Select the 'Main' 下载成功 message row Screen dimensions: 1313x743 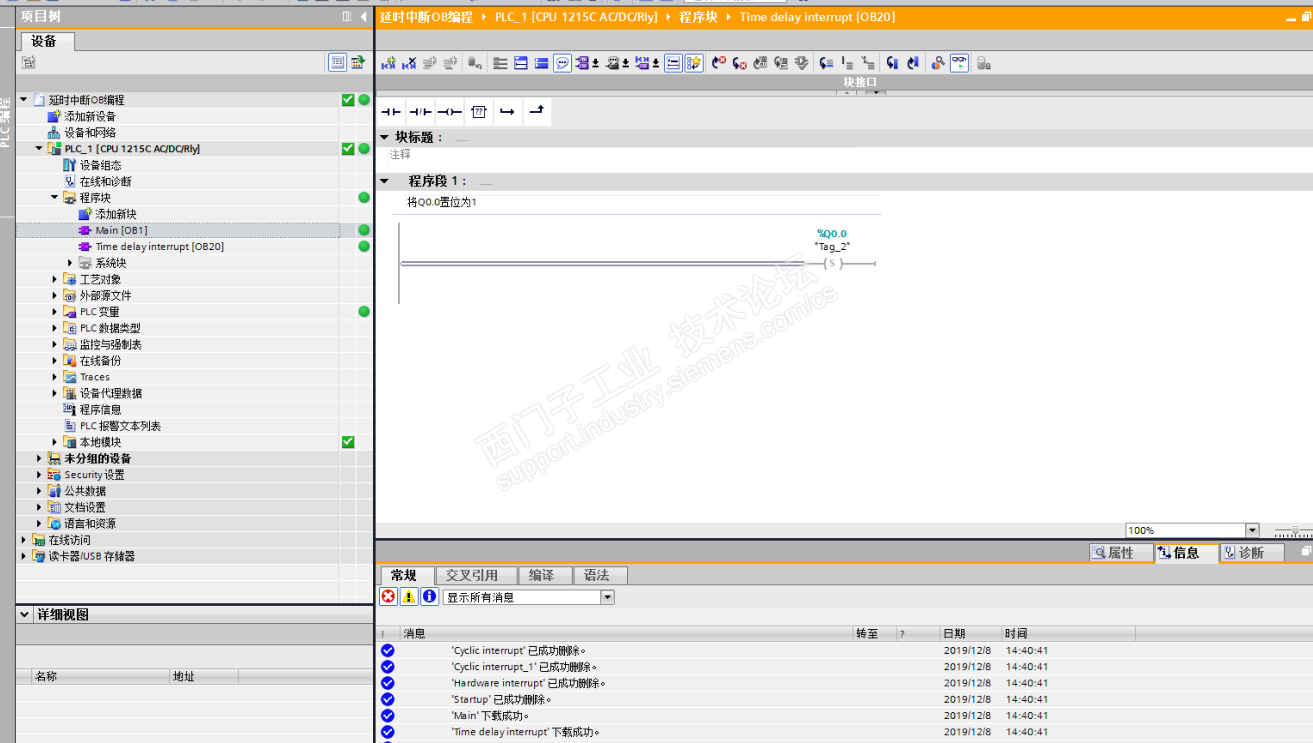coord(844,716)
